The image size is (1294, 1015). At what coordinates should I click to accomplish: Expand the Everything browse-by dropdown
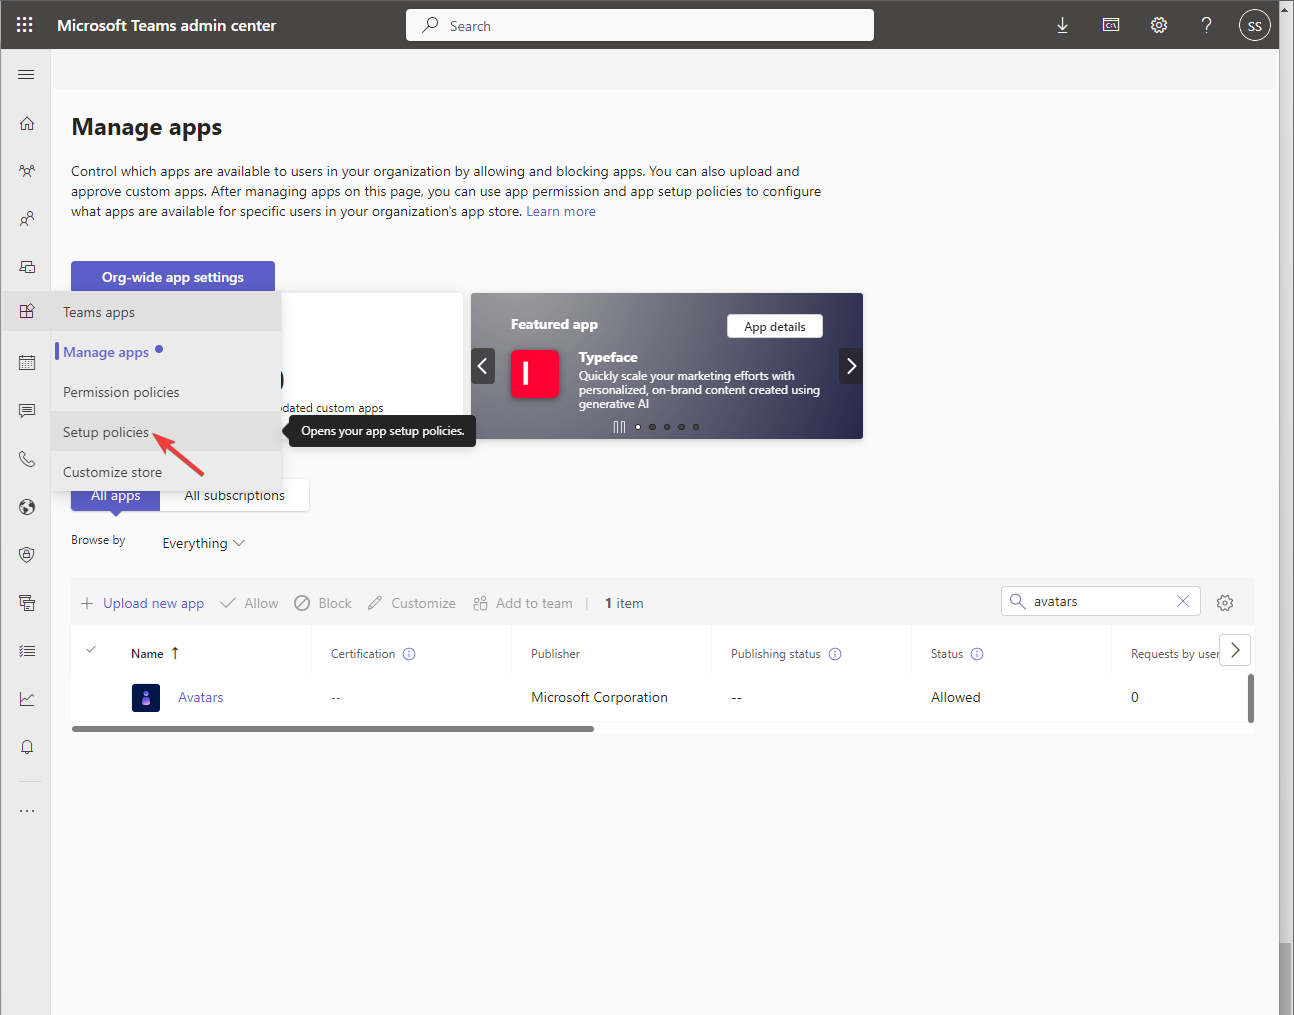tap(203, 543)
